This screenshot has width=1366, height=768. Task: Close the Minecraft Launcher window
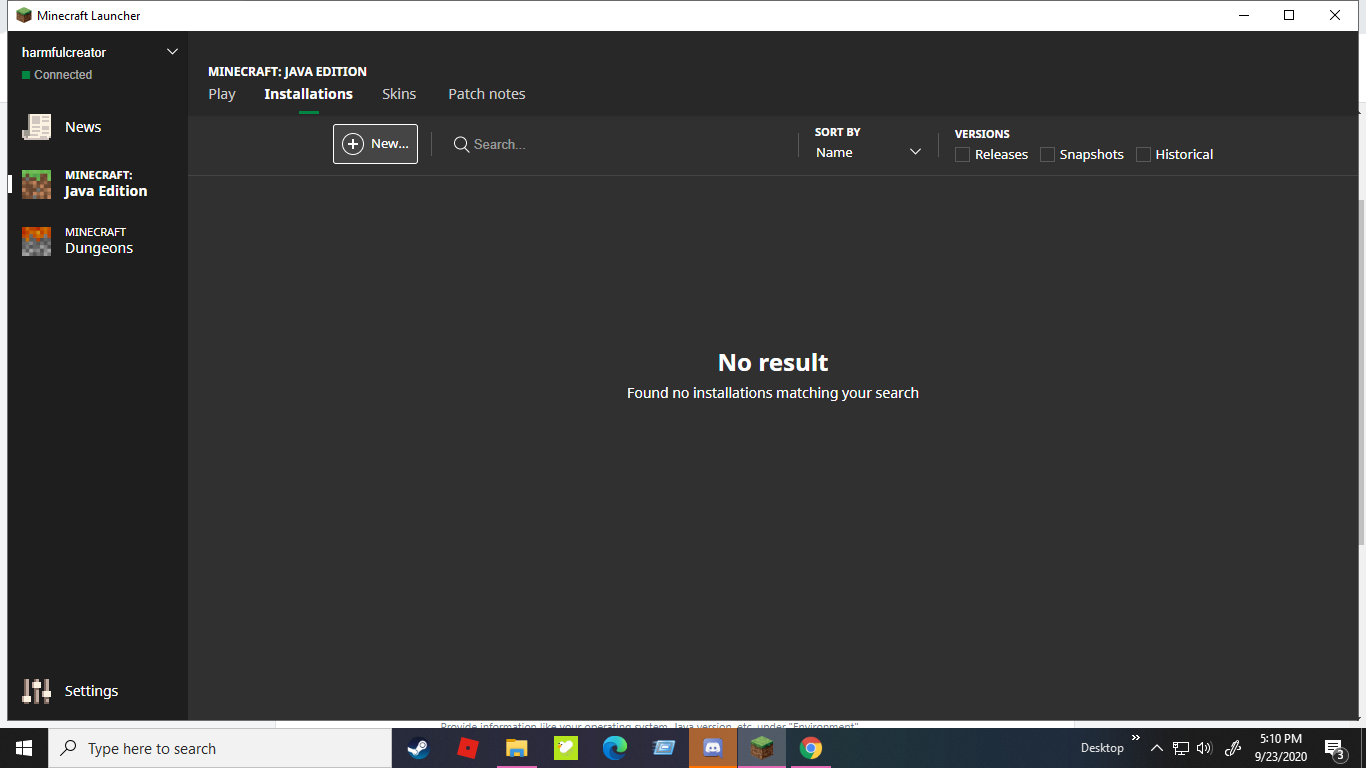point(1335,16)
